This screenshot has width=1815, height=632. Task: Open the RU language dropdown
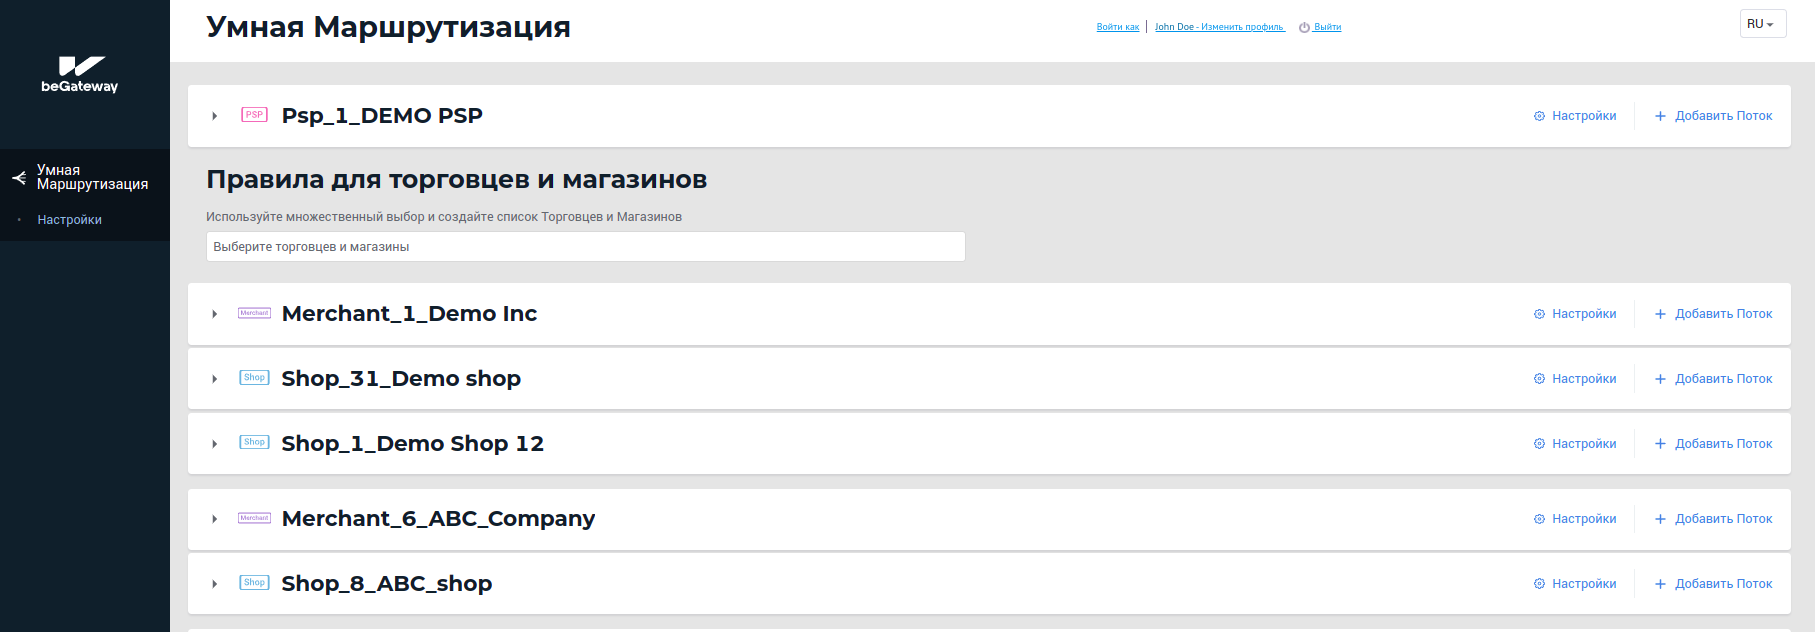tap(1762, 24)
